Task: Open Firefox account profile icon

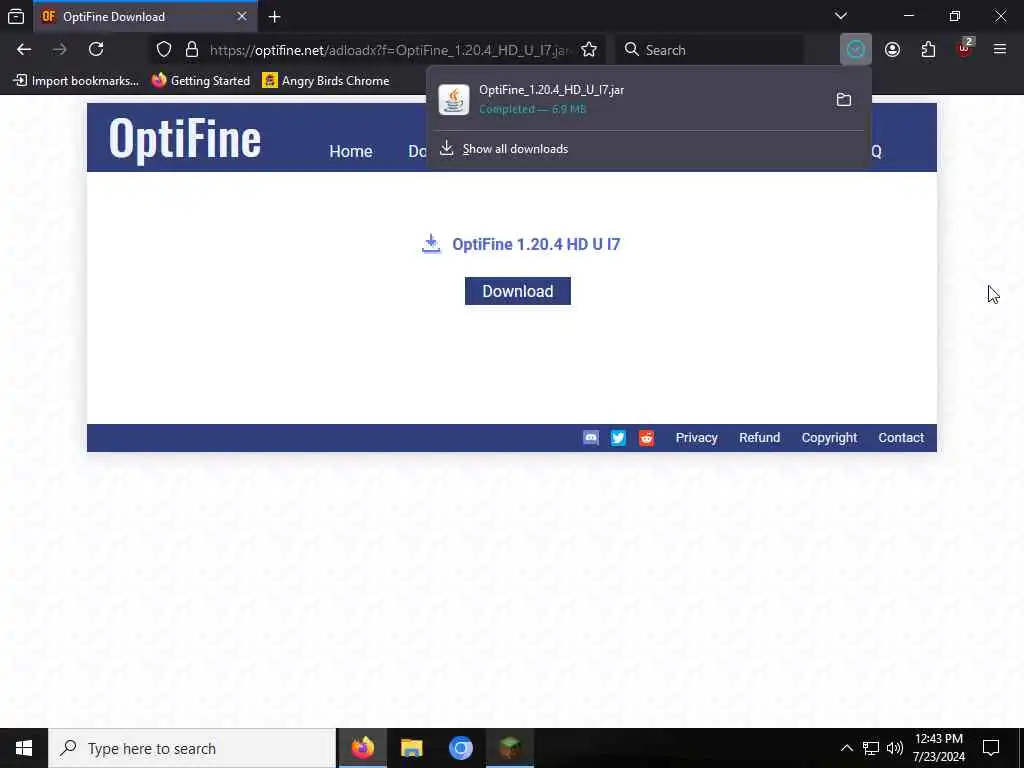Action: pyautogui.click(x=892, y=50)
